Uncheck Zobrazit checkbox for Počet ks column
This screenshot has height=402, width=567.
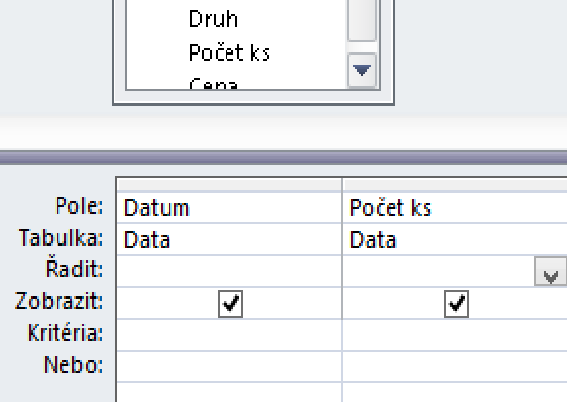point(456,304)
